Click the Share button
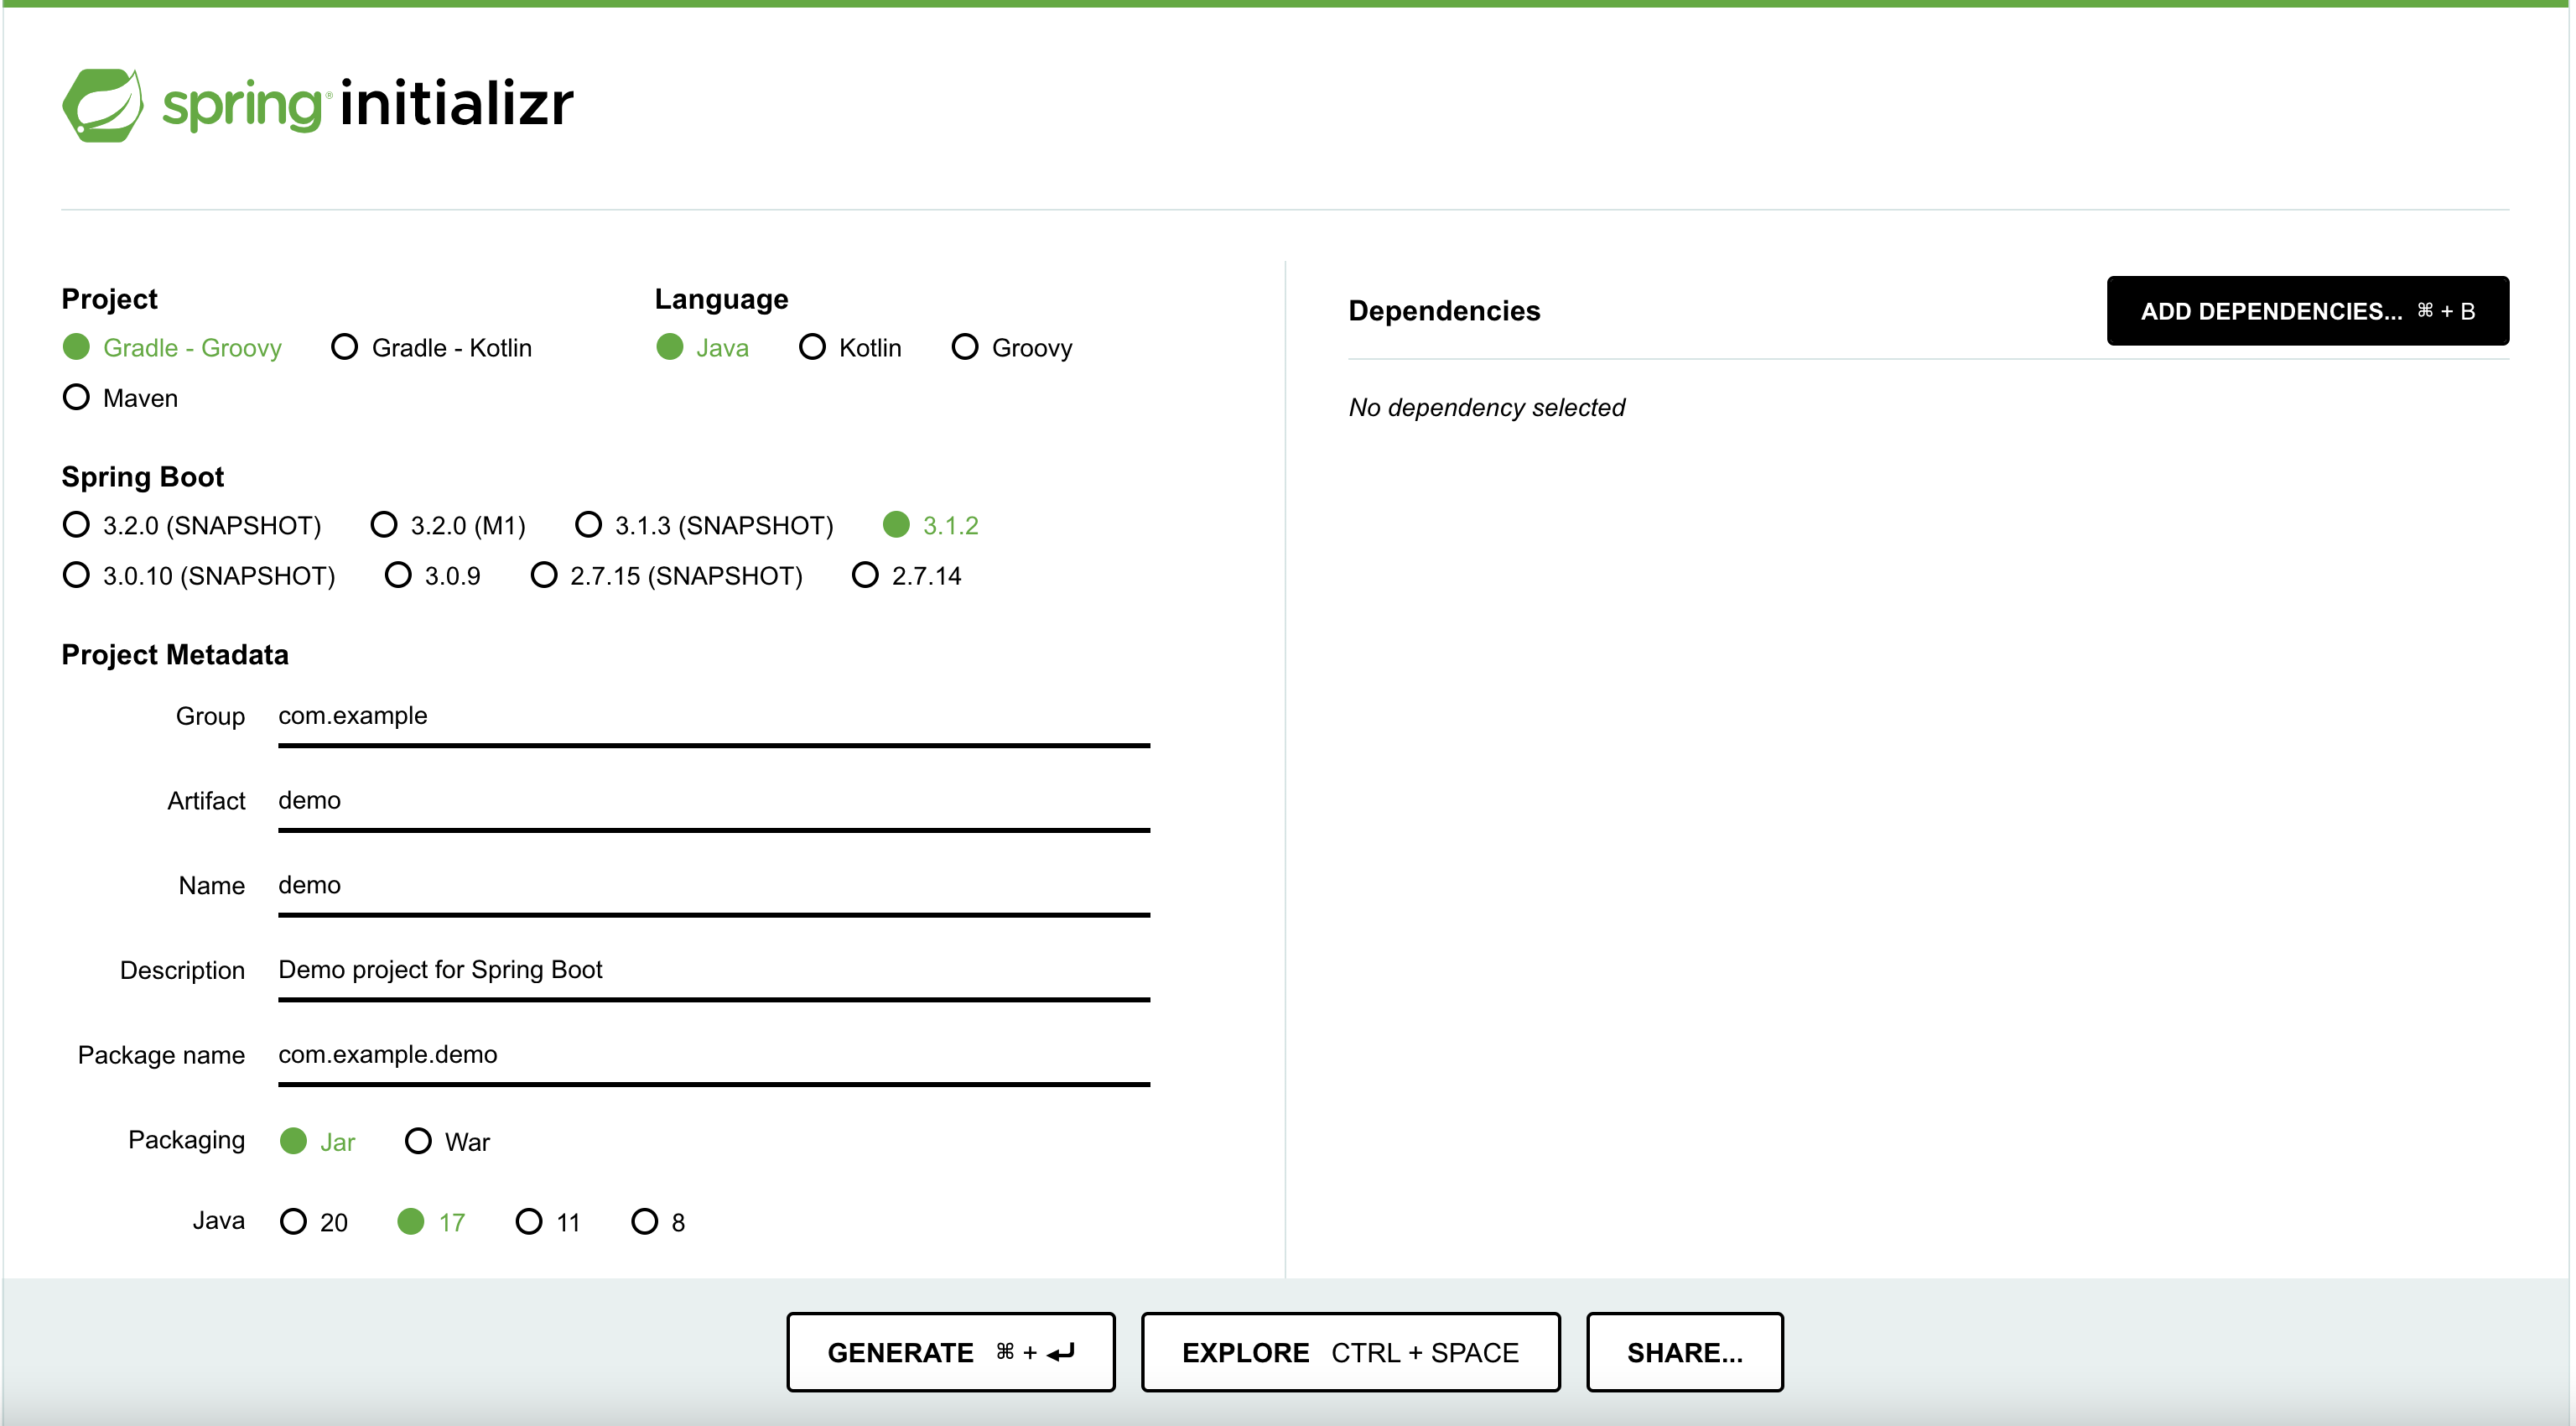 pyautogui.click(x=1684, y=1352)
